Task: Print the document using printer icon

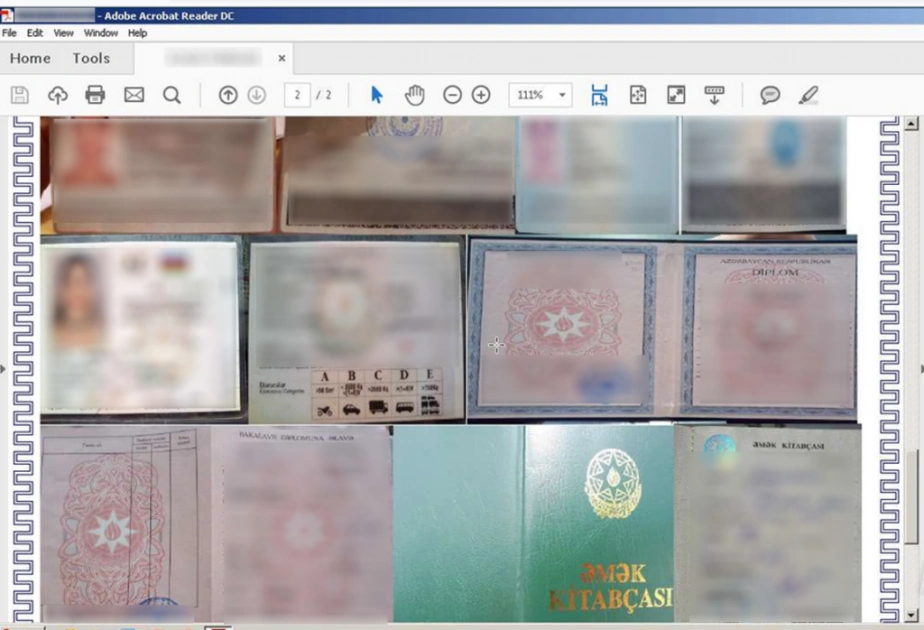Action: 95,95
